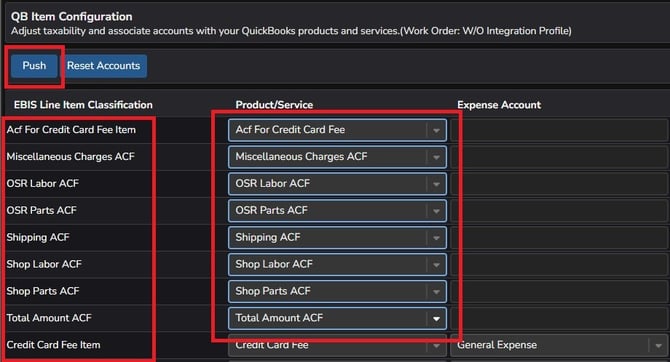The width and height of the screenshot is (670, 362).
Task: Click the Expense Account field for Total Amount ACF
Action: [x=559, y=318]
